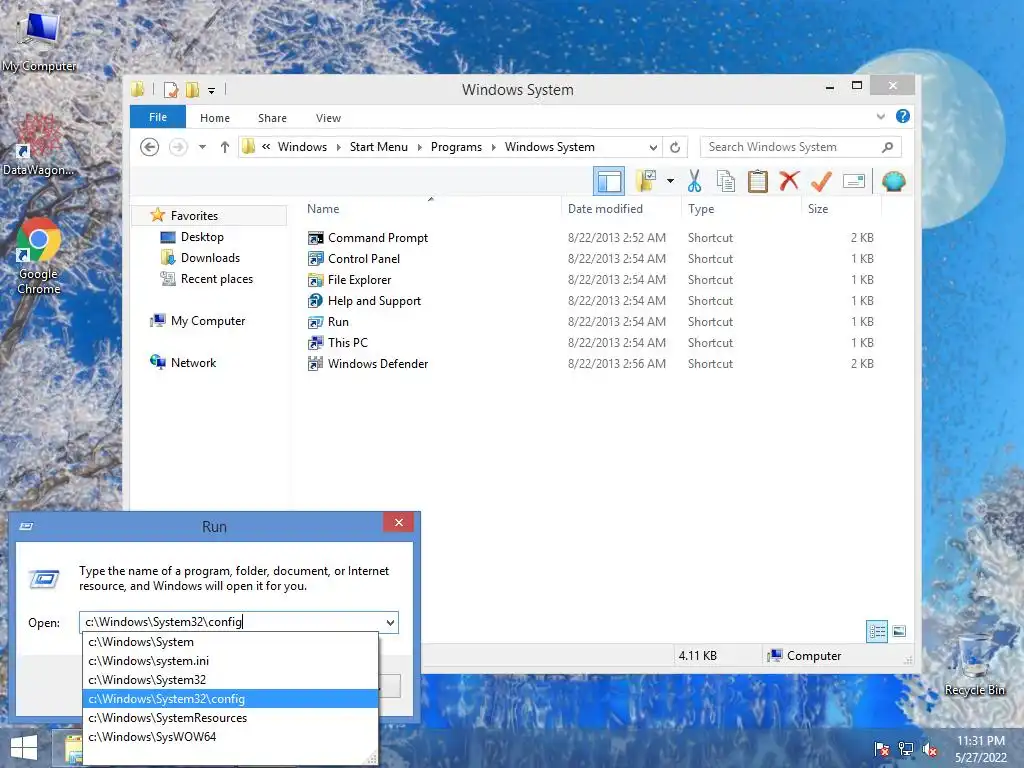
Task: Refresh the Windows System folder
Action: pos(675,147)
